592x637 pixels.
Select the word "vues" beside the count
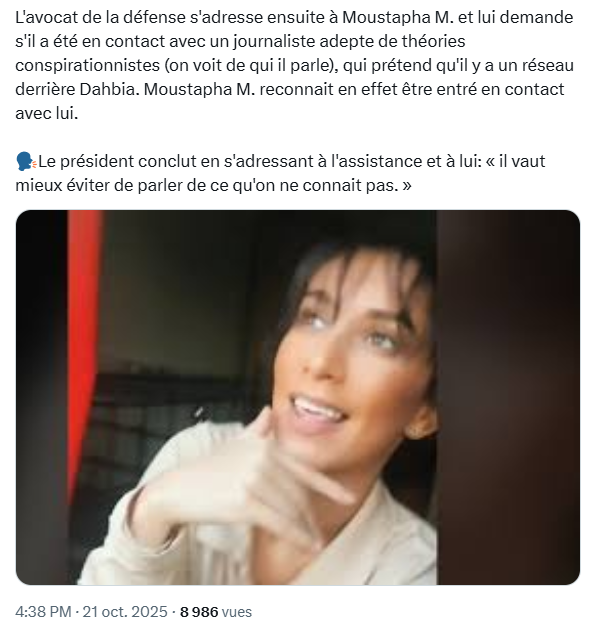pos(237,612)
